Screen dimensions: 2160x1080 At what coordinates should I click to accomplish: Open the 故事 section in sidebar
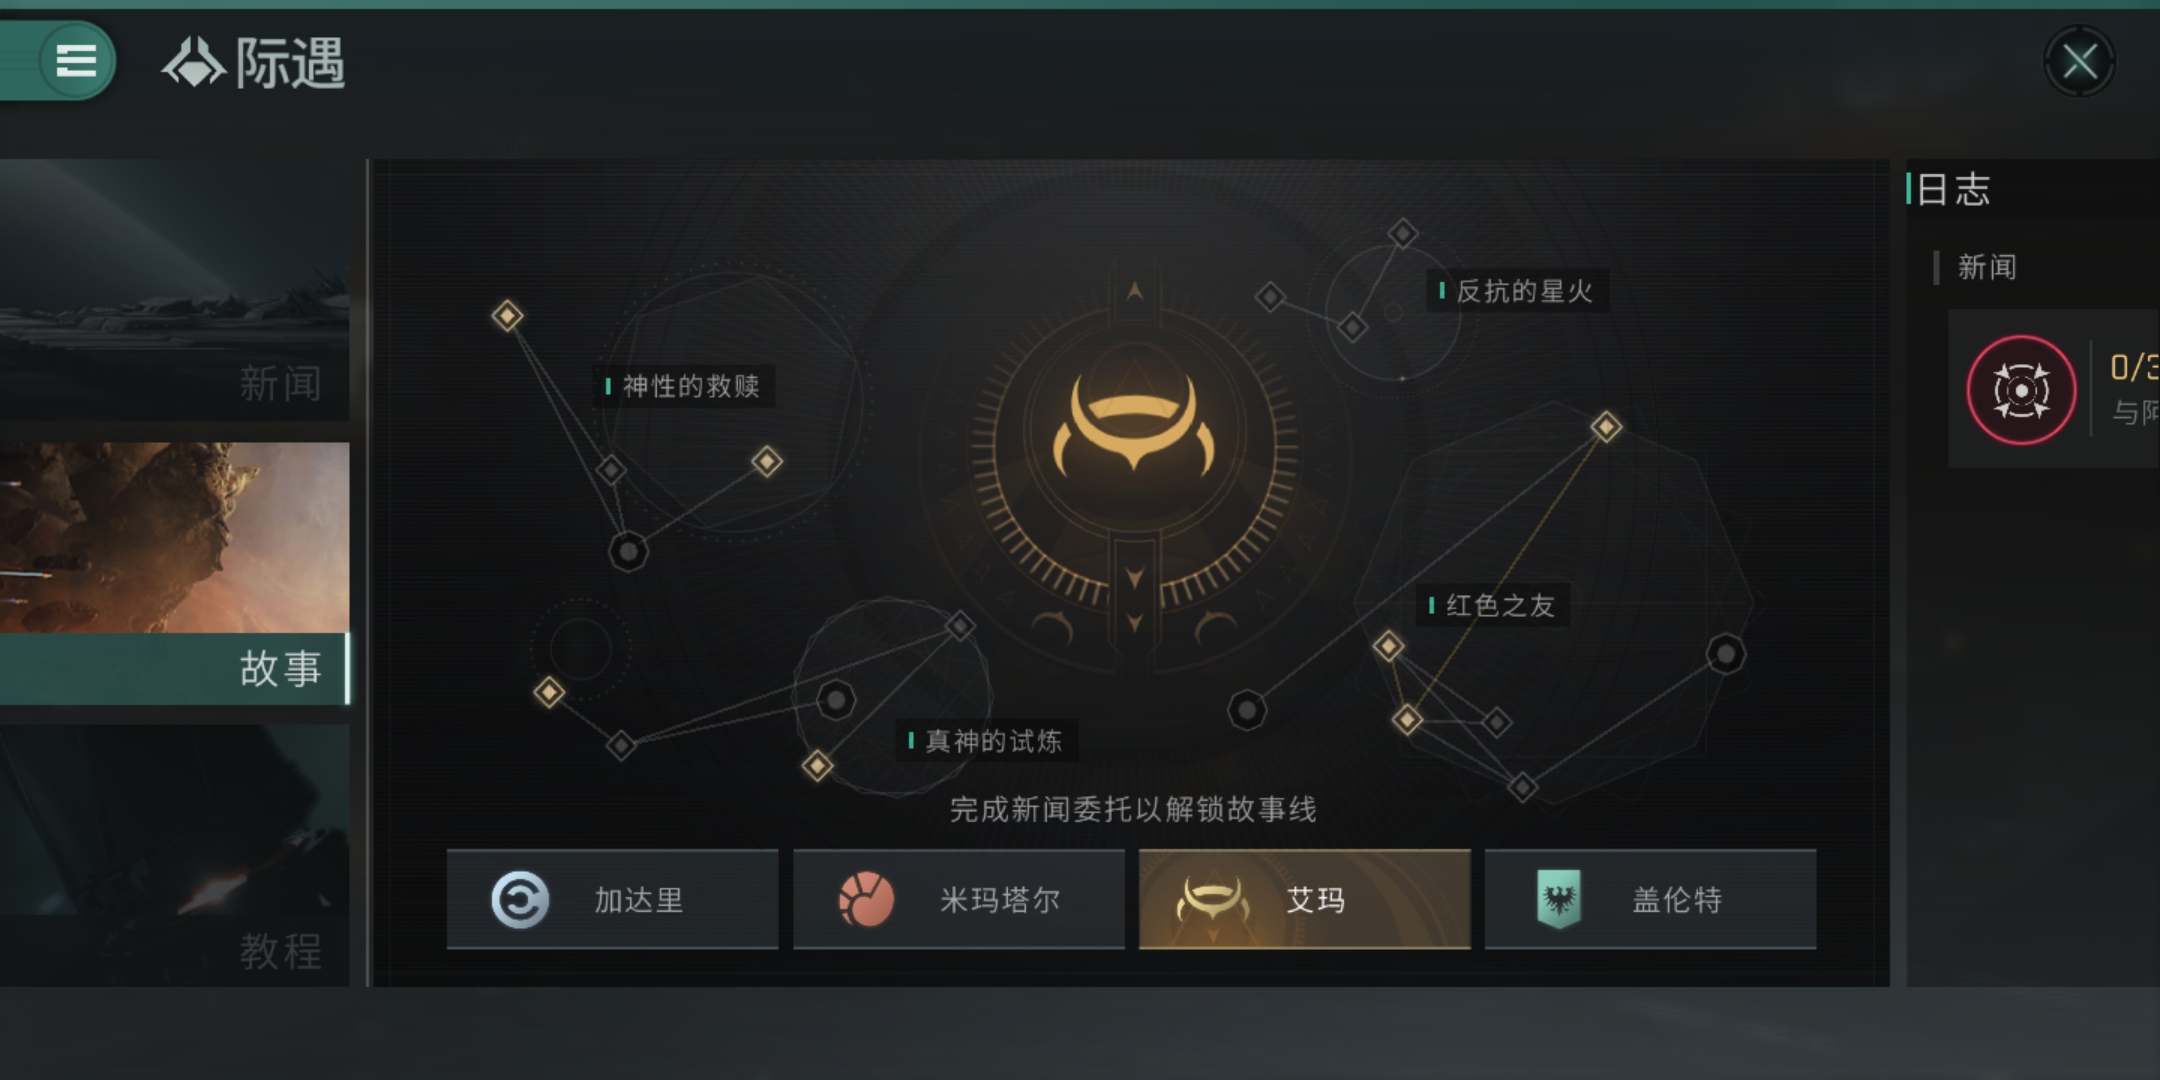(174, 574)
